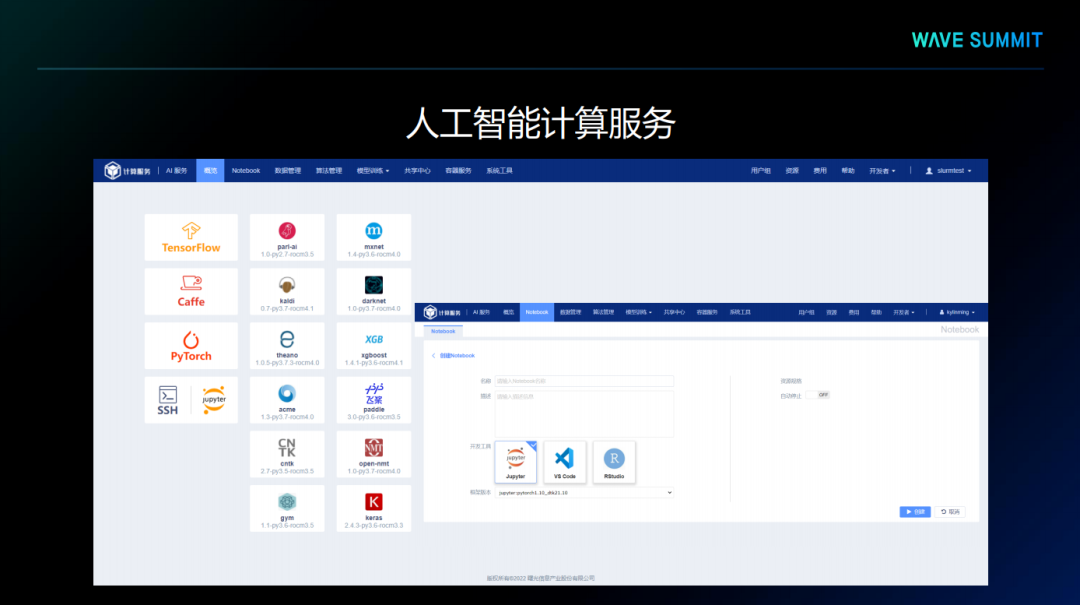1080x605 pixels.
Task: Expand the jupyter-pytorch1.10 image version dropdown
Action: coord(585,492)
